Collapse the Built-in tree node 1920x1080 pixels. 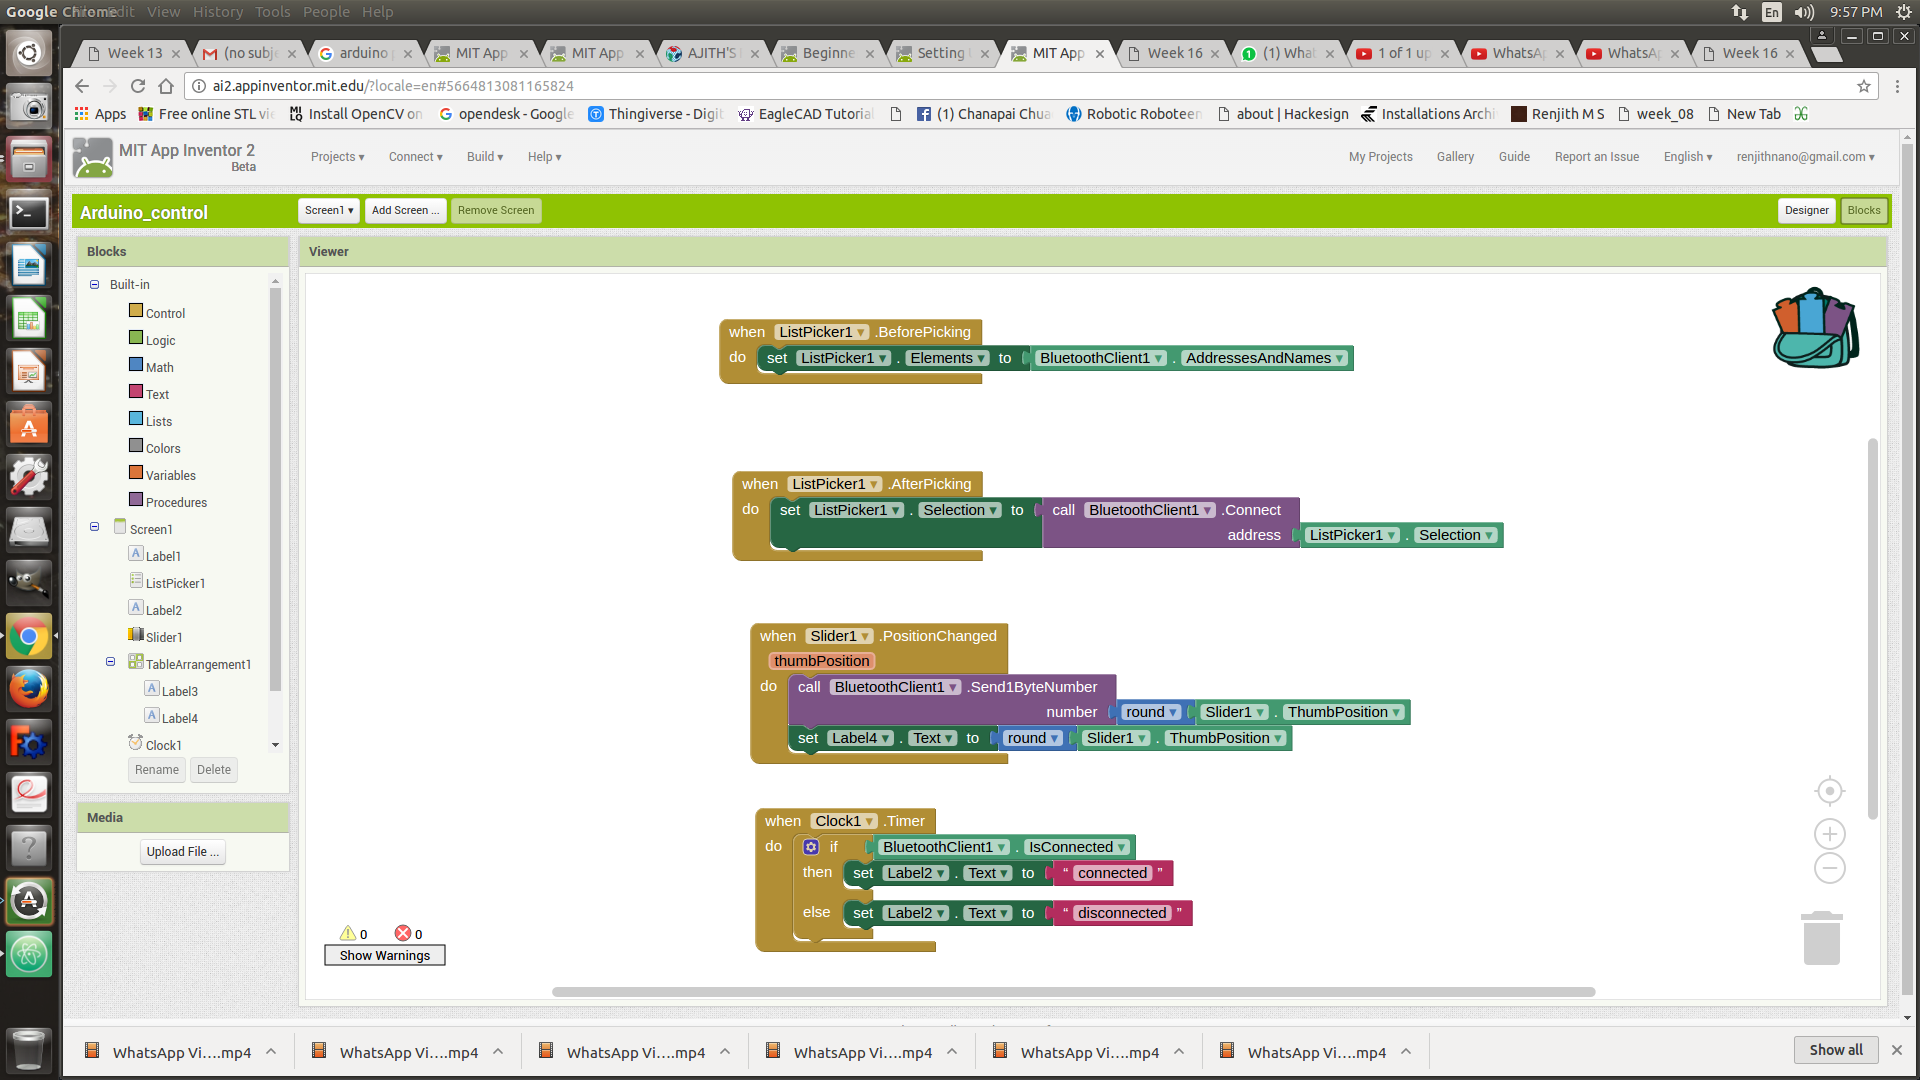[95, 285]
